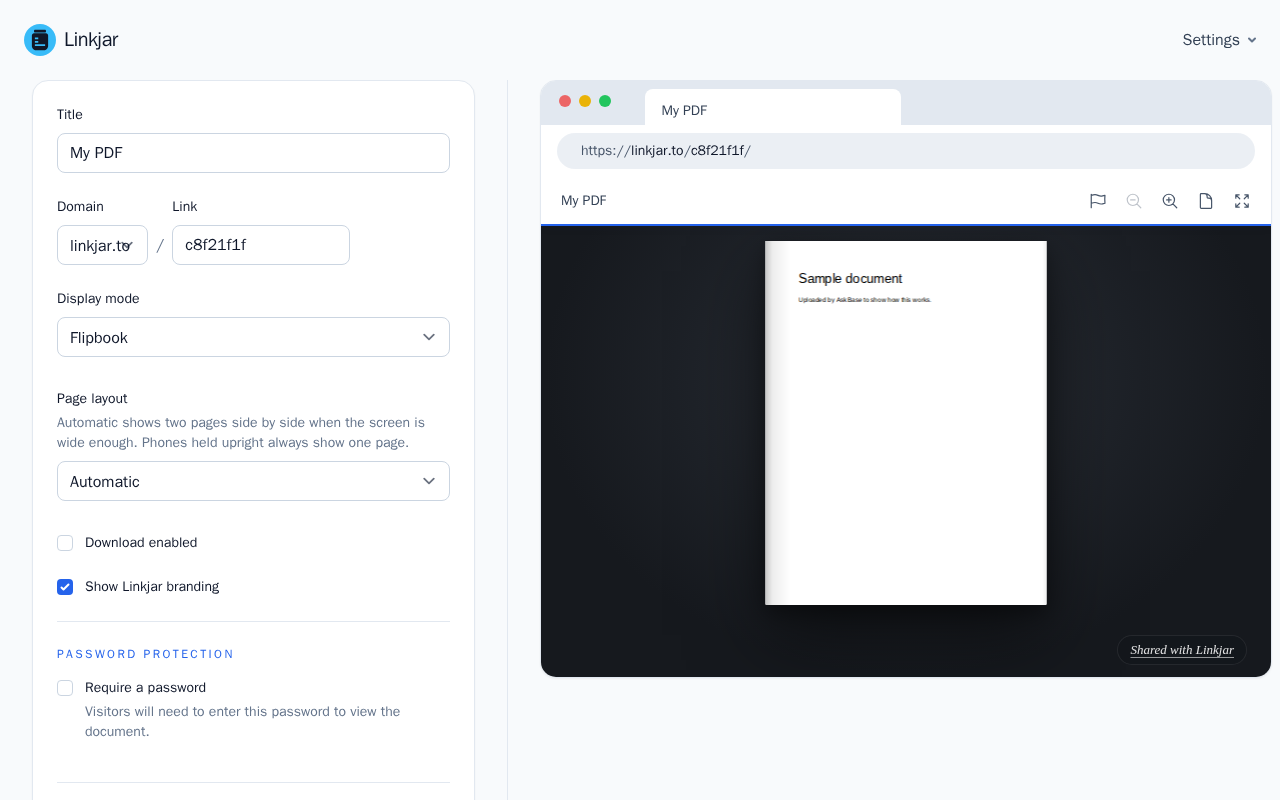Click the red window dot in preview
This screenshot has height=800, width=1280.
pyautogui.click(x=565, y=101)
